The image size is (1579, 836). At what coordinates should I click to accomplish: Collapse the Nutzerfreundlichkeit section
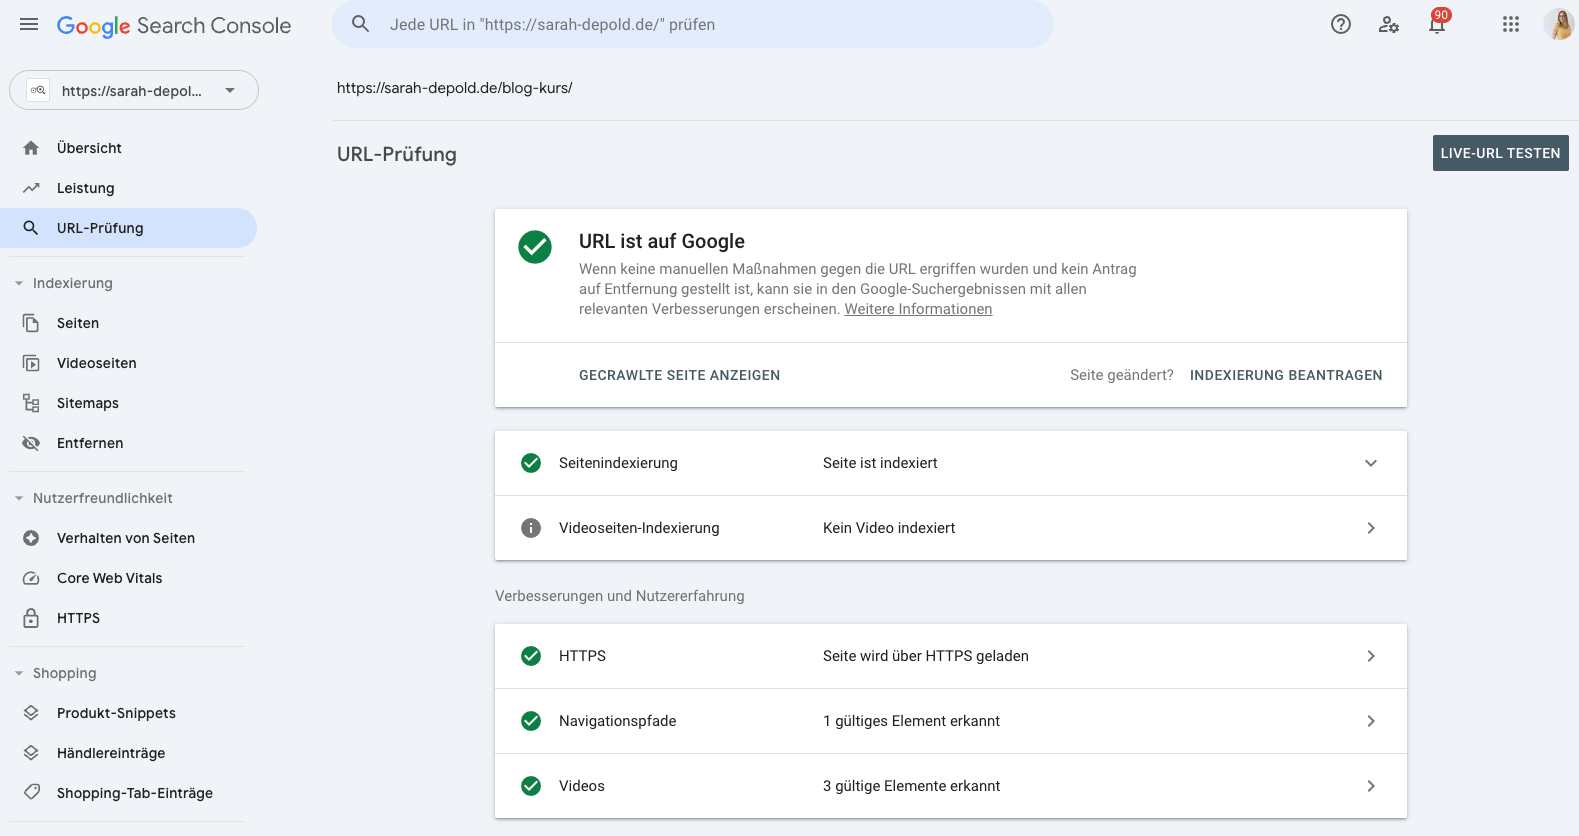pos(19,498)
